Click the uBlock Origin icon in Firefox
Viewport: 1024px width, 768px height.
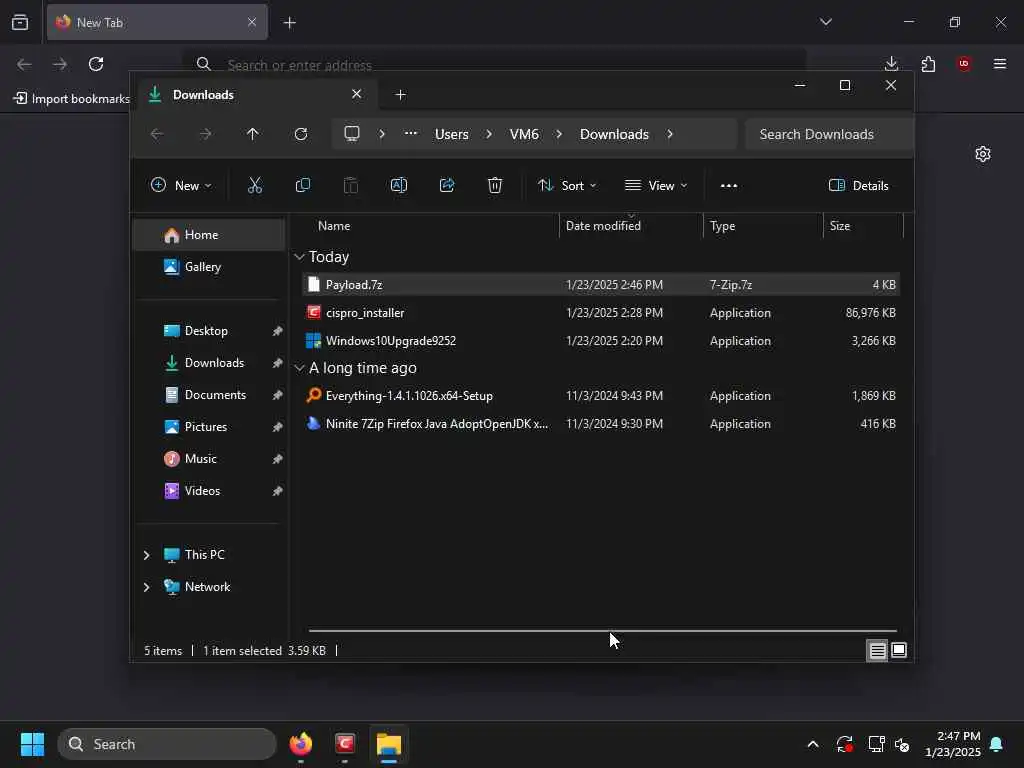964,64
